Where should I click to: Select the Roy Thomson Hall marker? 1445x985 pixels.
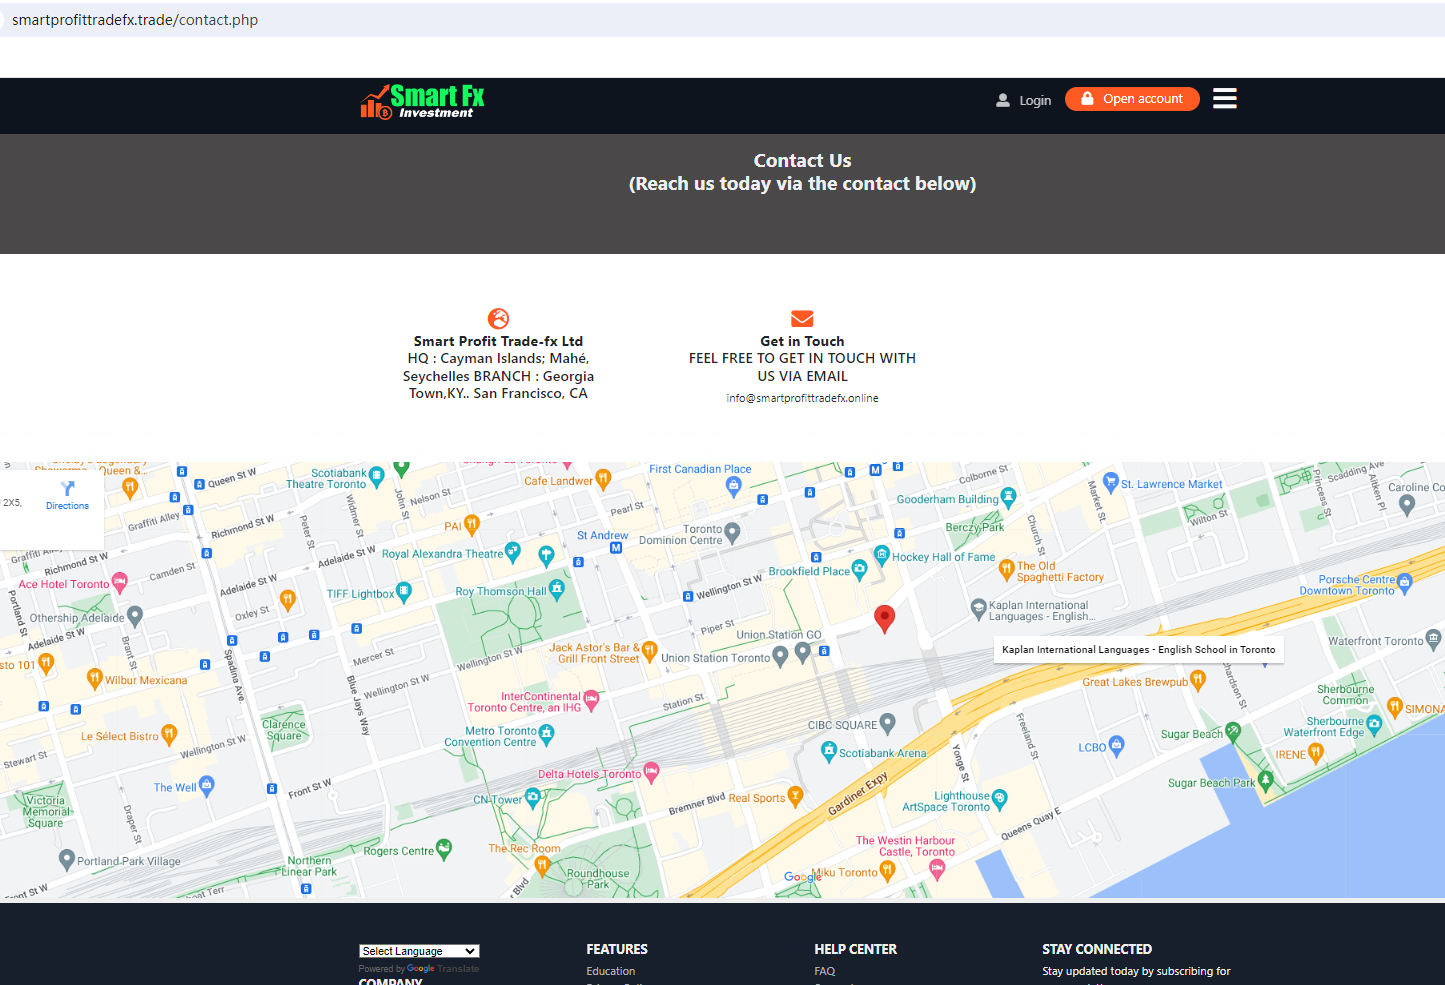click(x=557, y=589)
